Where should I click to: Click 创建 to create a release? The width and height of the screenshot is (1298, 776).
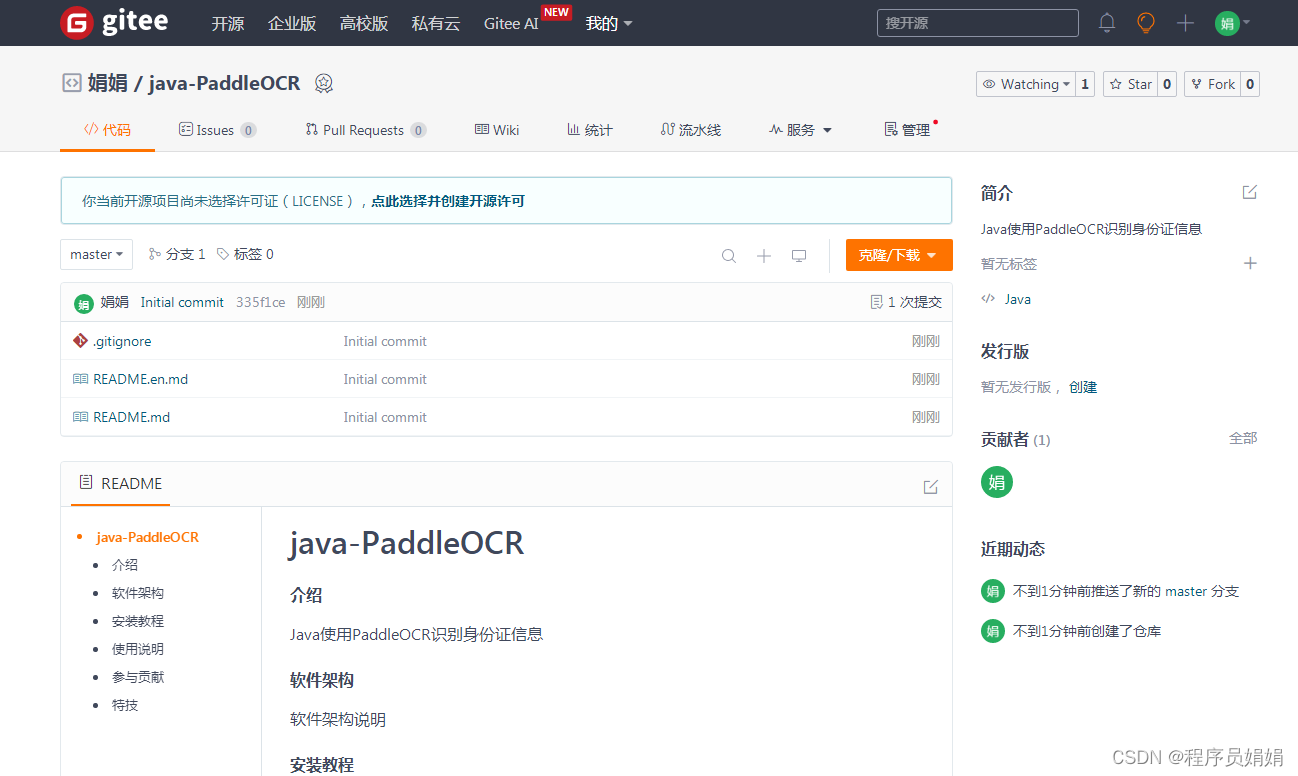[1083, 387]
